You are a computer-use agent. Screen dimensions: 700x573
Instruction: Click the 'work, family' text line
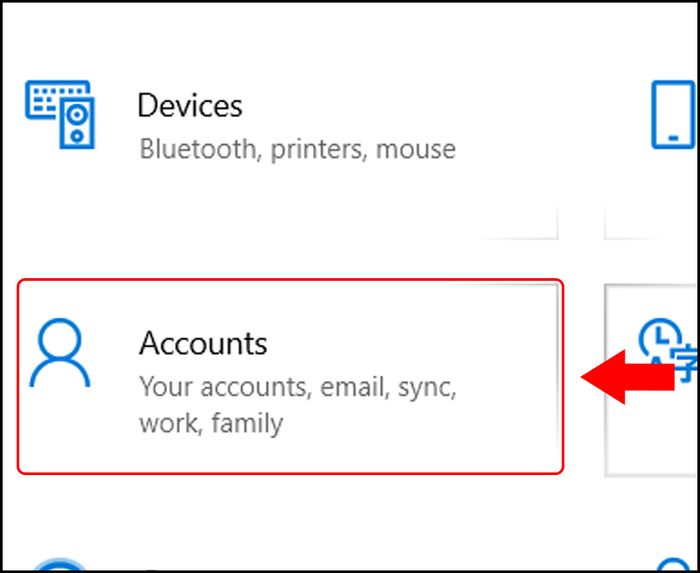click(211, 423)
